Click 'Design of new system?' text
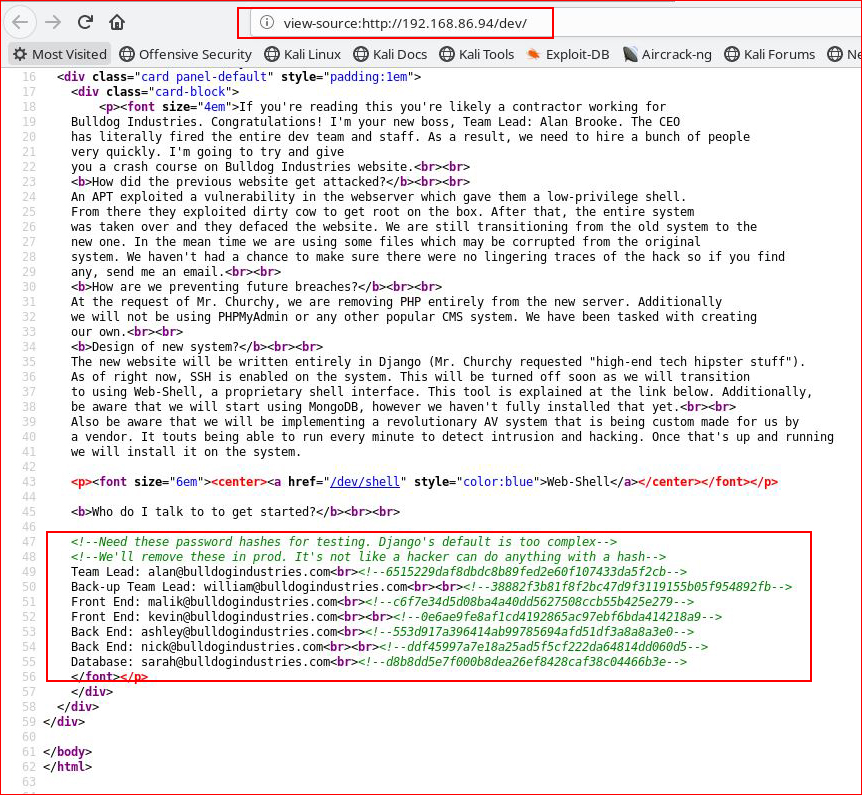This screenshot has width=862, height=795. tap(165, 347)
